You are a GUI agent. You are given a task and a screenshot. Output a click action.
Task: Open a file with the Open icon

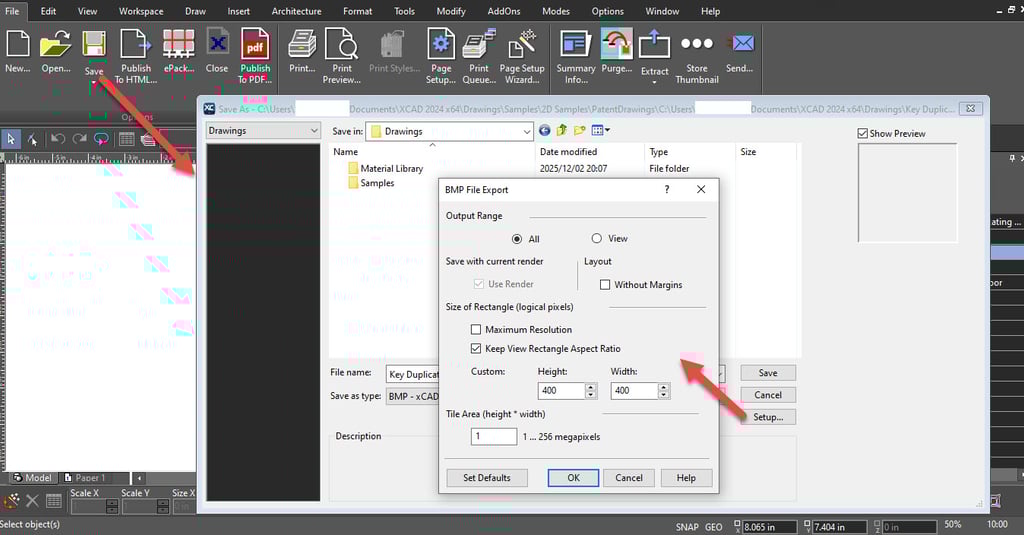(56, 44)
